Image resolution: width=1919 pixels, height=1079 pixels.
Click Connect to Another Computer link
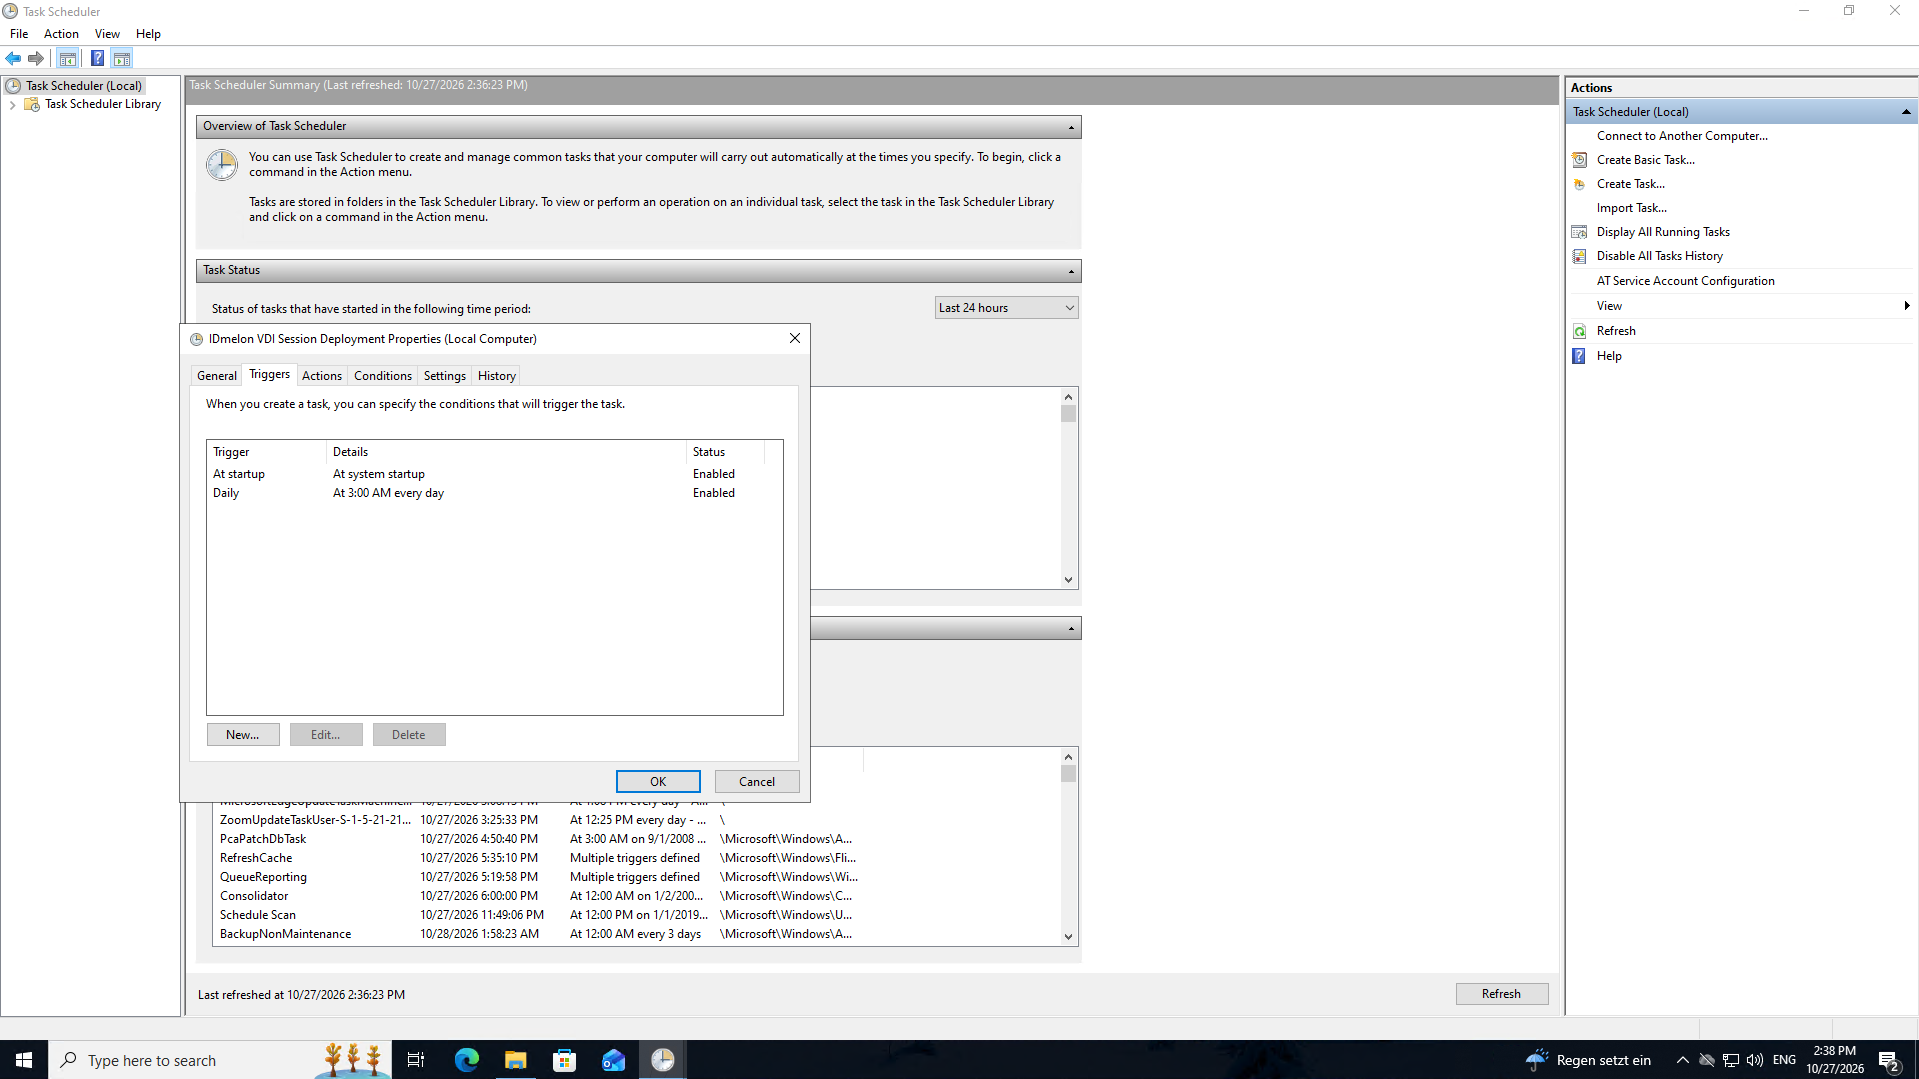click(1681, 136)
